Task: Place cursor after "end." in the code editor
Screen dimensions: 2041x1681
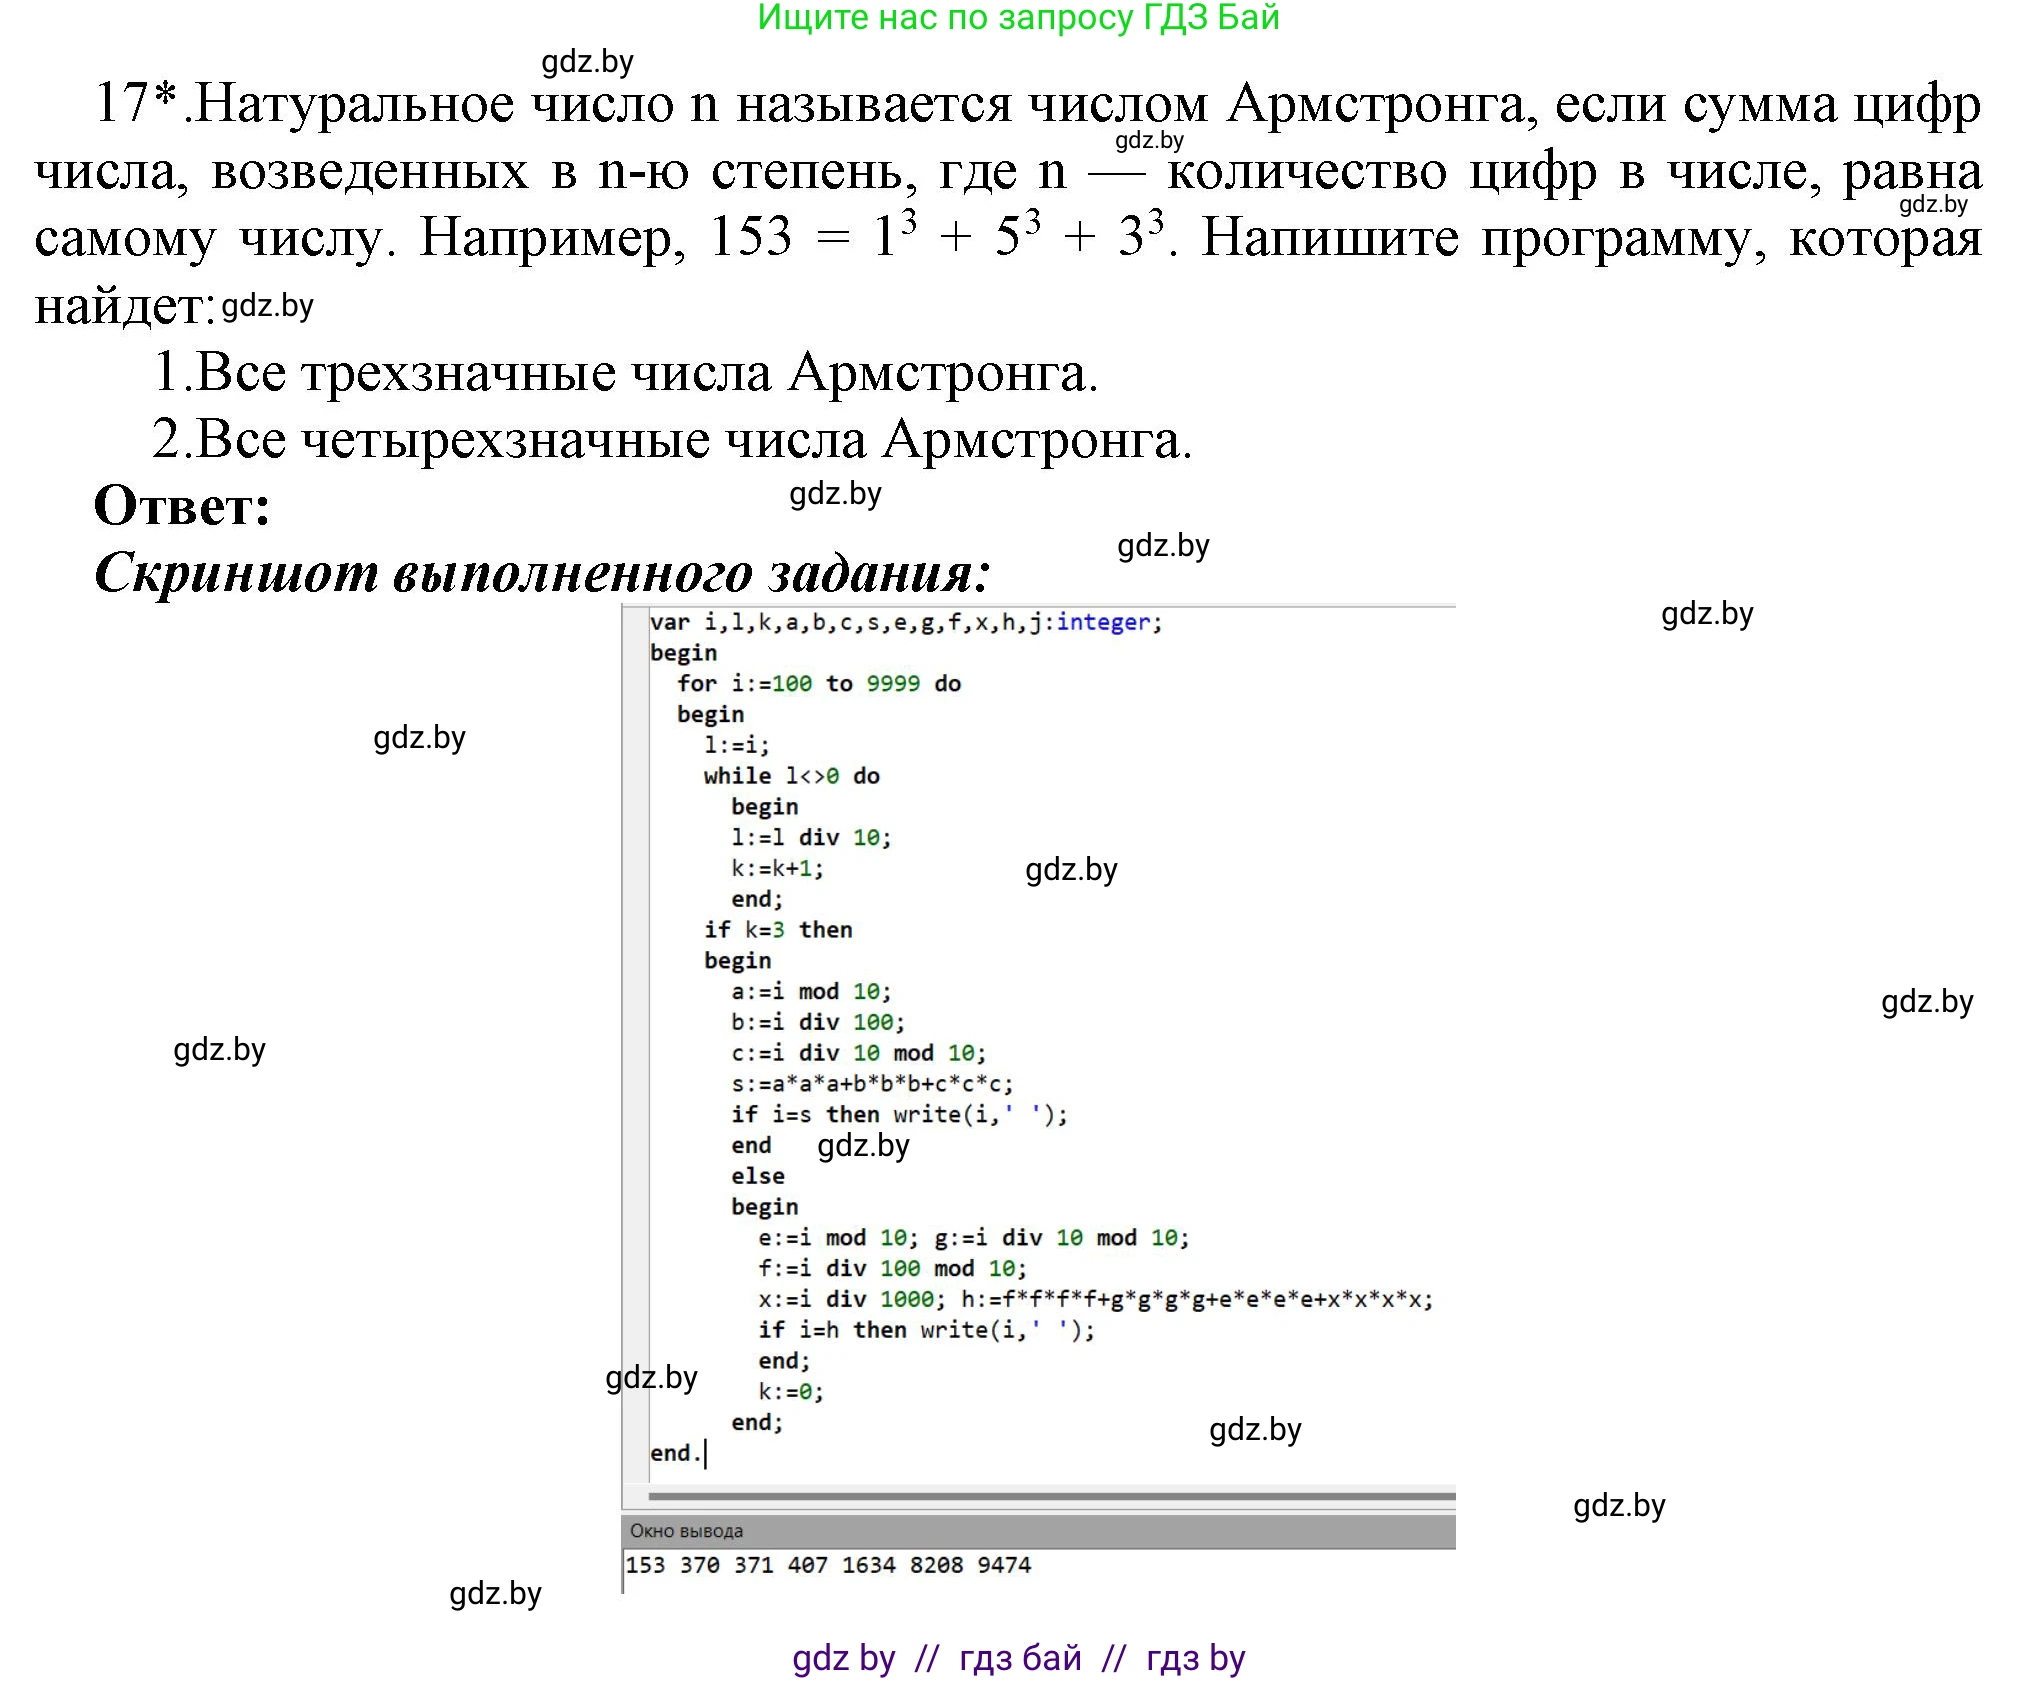Action: tap(708, 1458)
